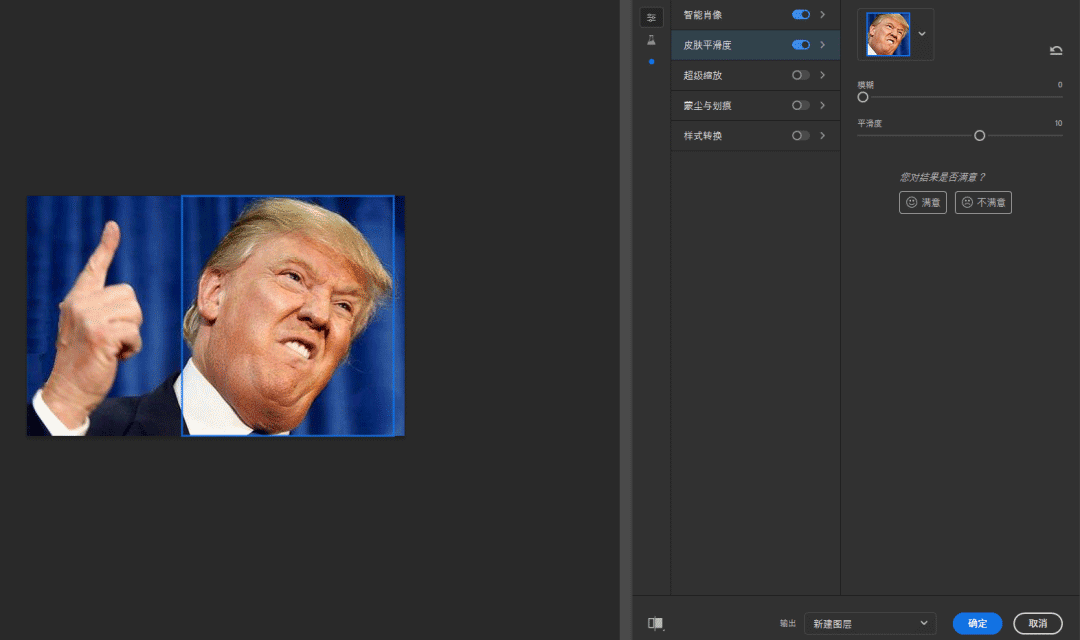Click the 平滑度 smoothness slider handle
The height and width of the screenshot is (640, 1080).
click(x=979, y=135)
